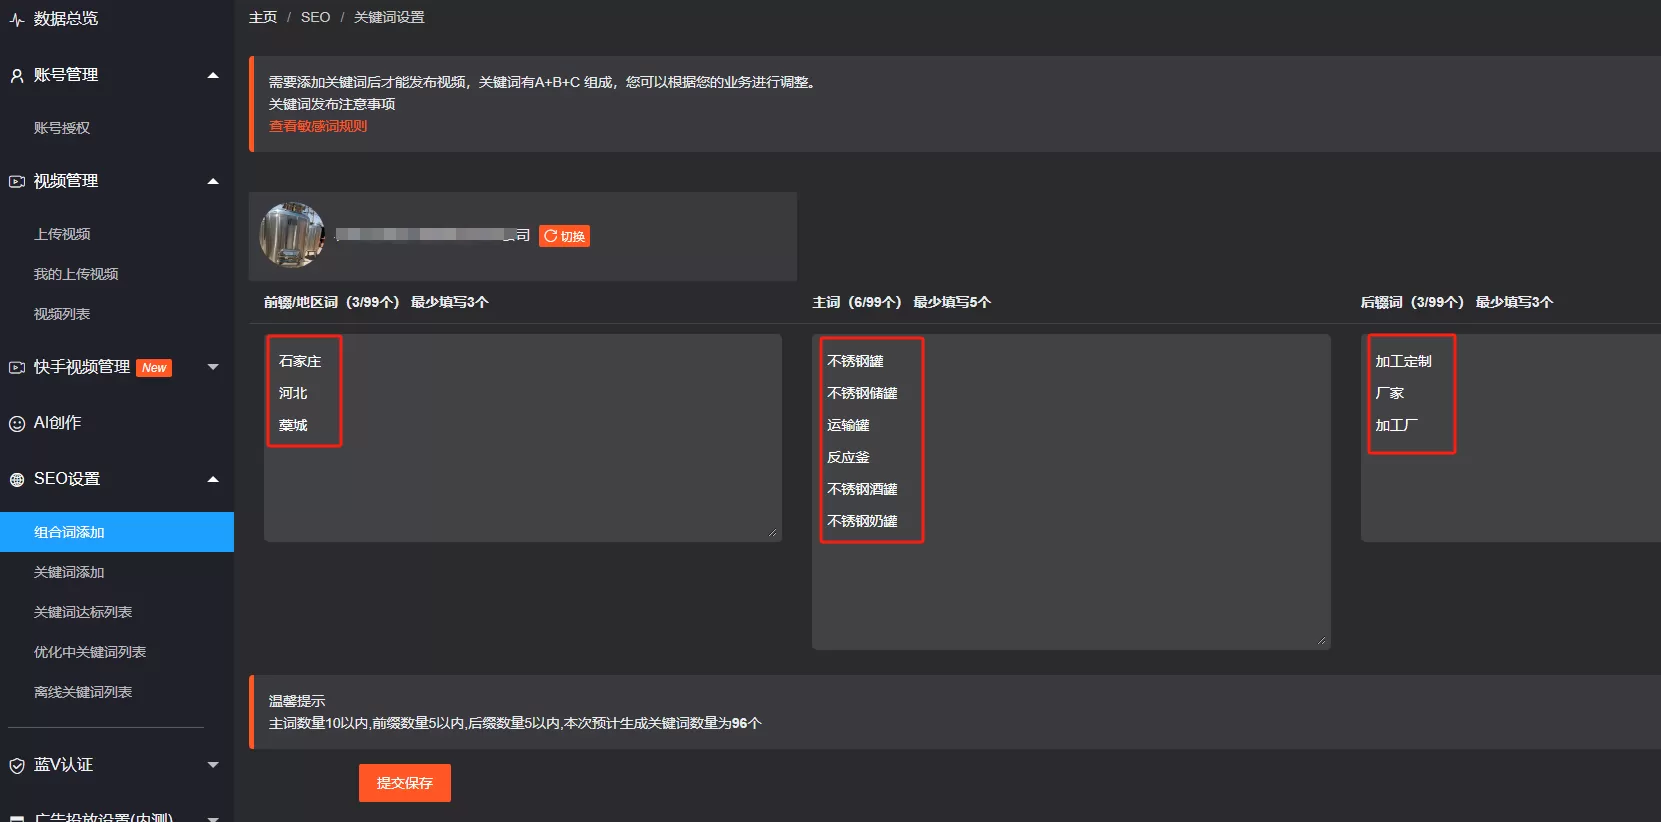Click the 蓝V认证 shield icon
The width and height of the screenshot is (1661, 822).
pyautogui.click(x=16, y=765)
